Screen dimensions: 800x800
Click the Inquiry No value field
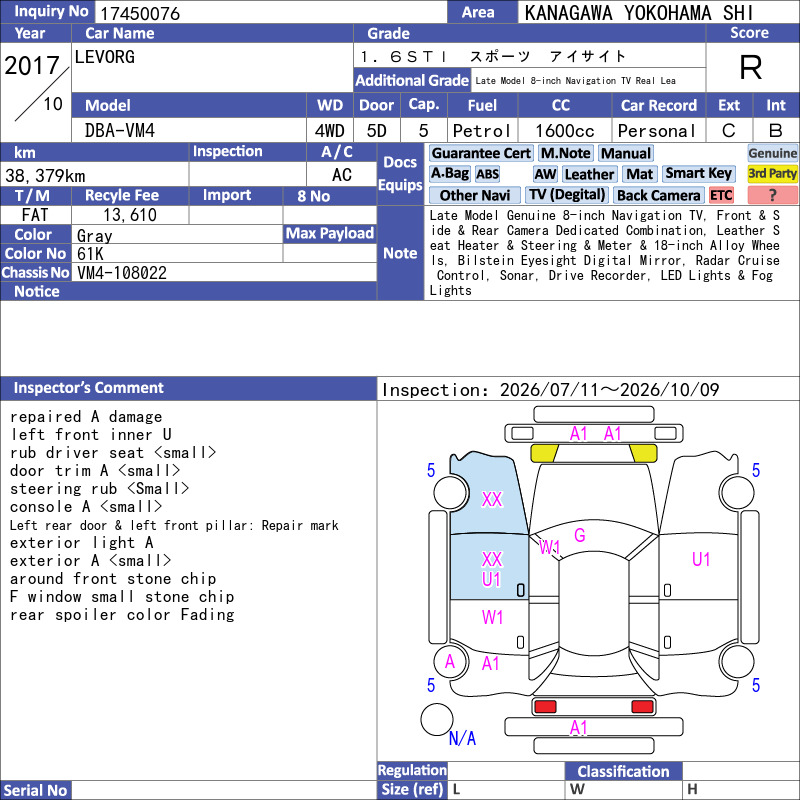tap(270, 13)
